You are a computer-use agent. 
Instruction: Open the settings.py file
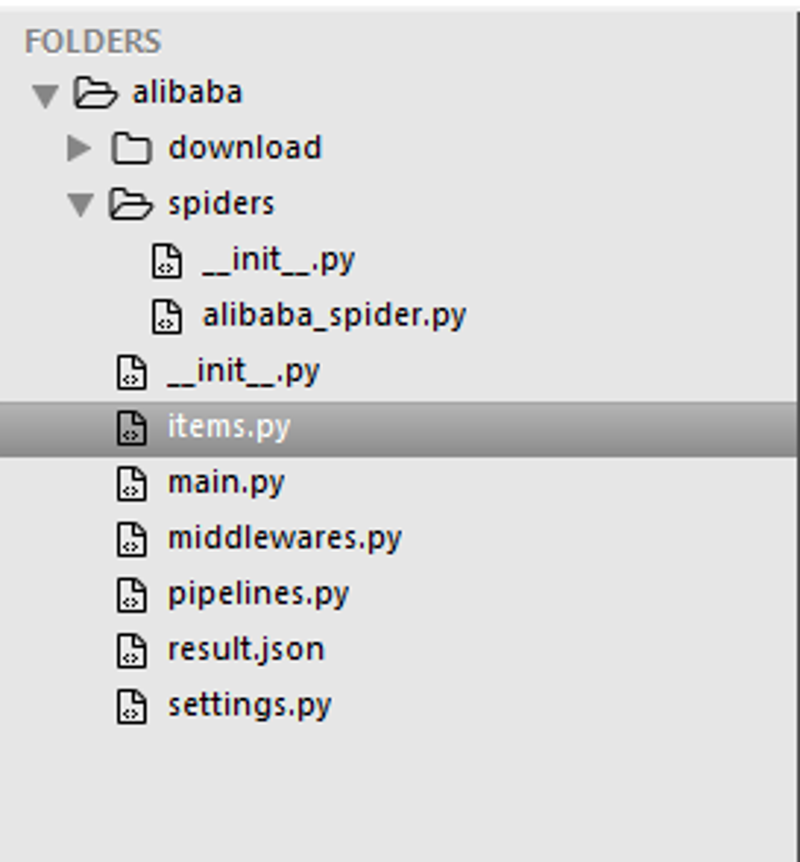[x=250, y=705]
